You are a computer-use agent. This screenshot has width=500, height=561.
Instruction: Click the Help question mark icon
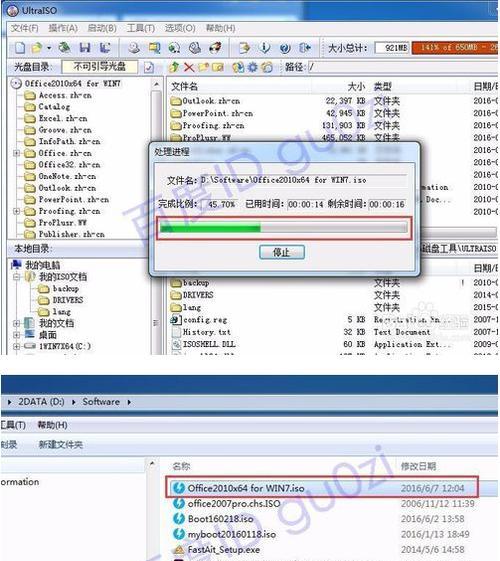[x=285, y=48]
